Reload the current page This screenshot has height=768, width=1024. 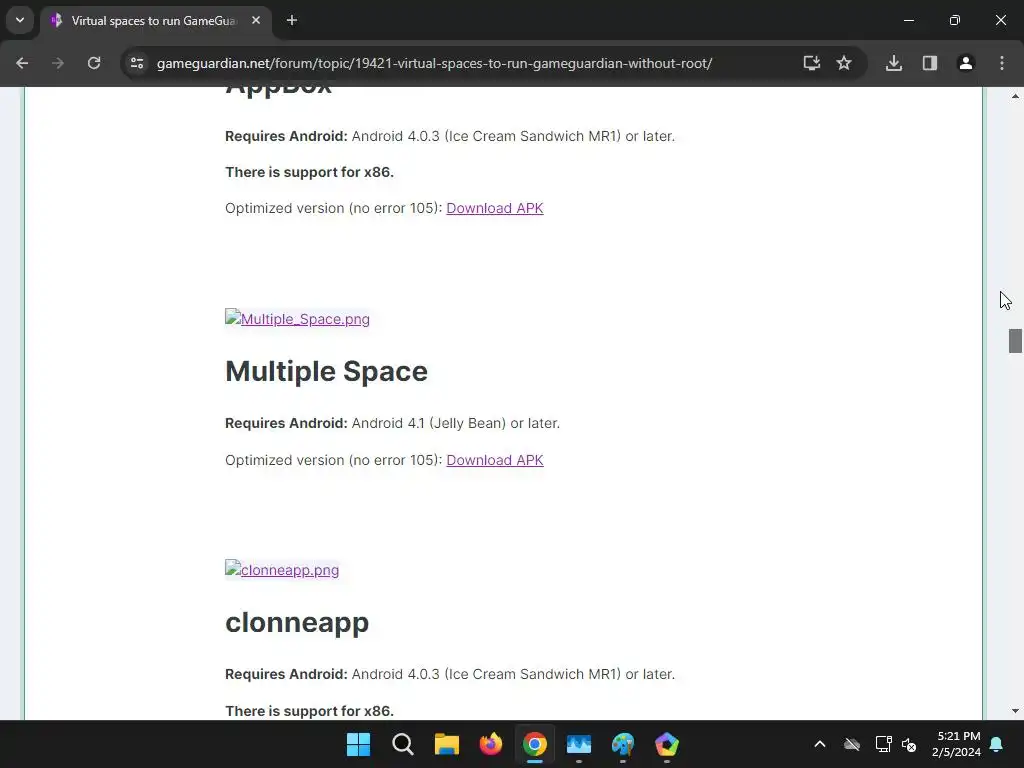click(x=94, y=63)
